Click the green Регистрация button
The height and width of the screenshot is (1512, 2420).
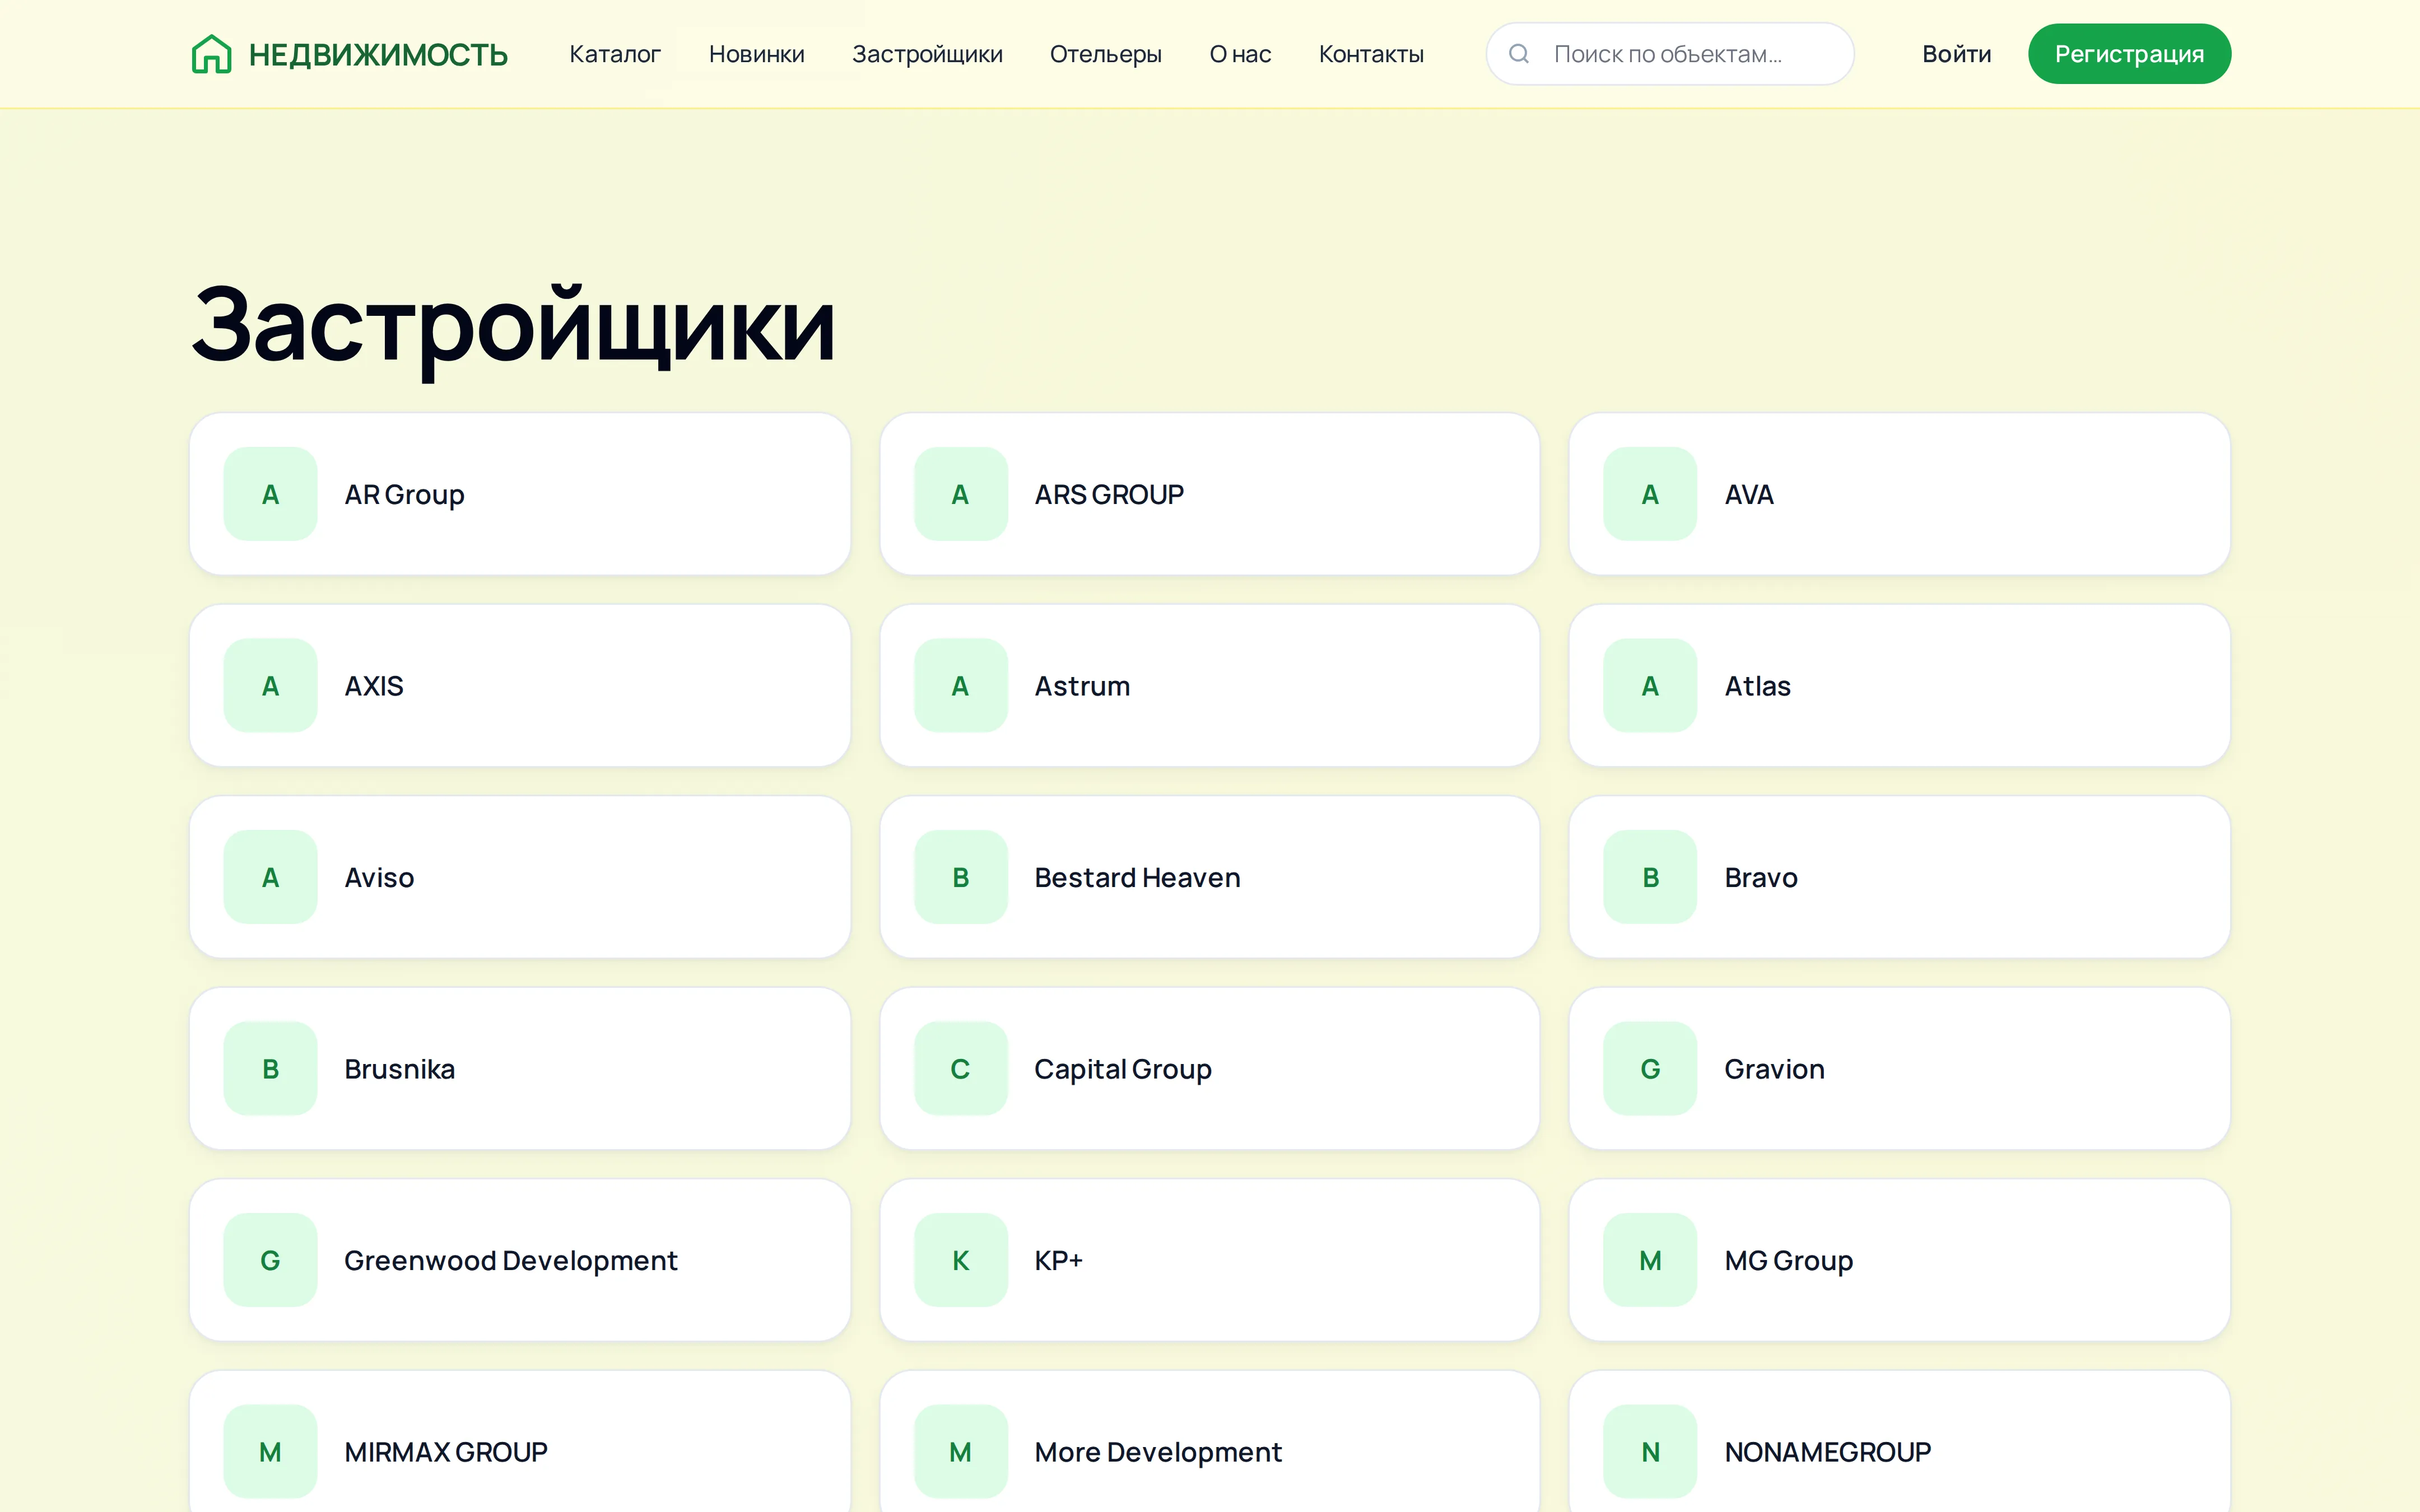tap(2129, 54)
